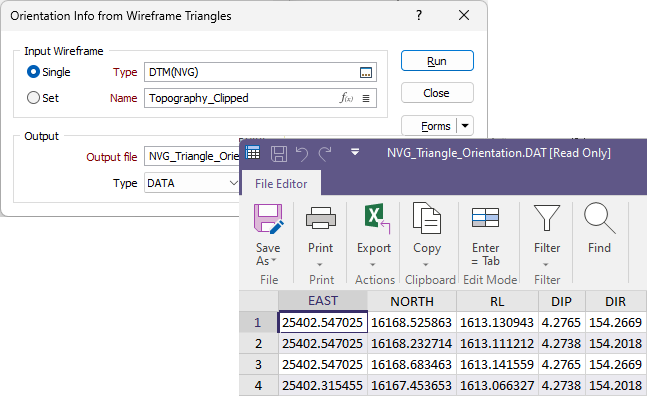Click the Copy clipboard icon
This screenshot has width=647, height=396.
point(427,218)
